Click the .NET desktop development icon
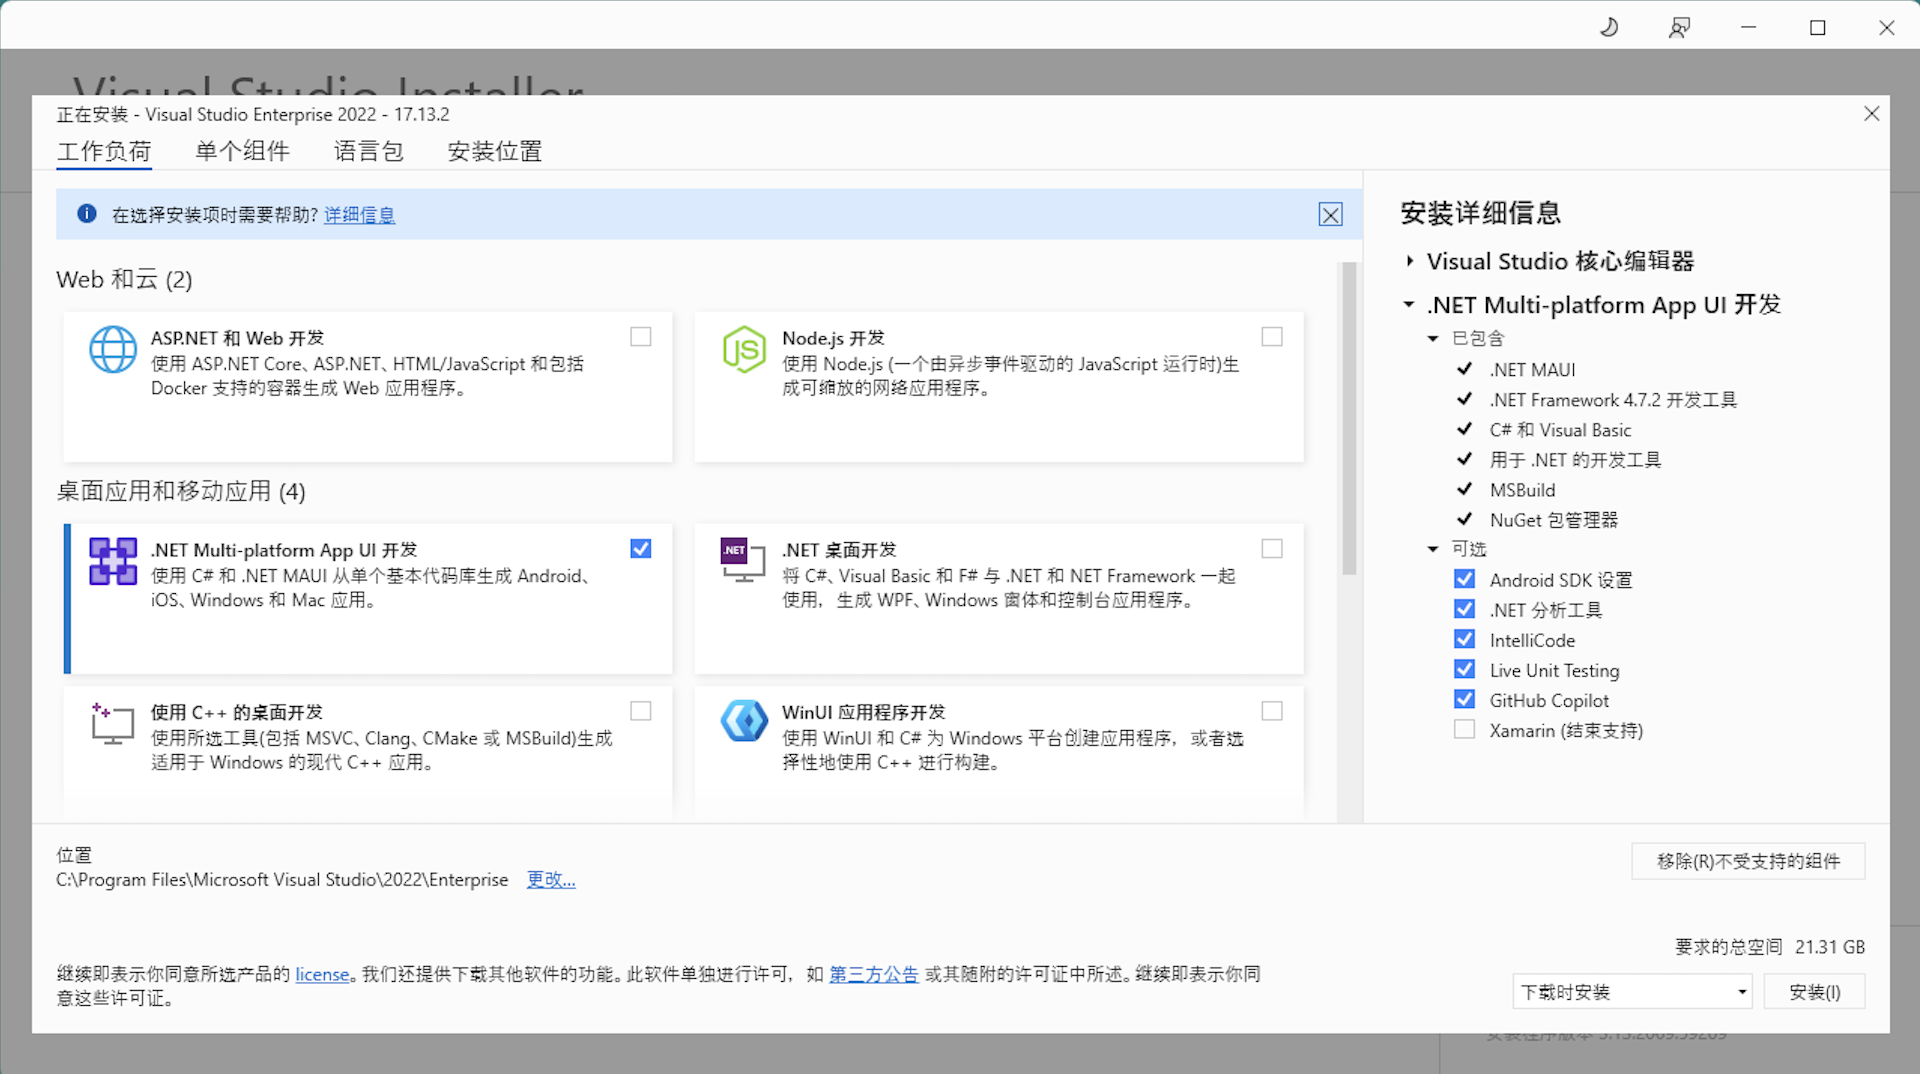 (x=742, y=560)
